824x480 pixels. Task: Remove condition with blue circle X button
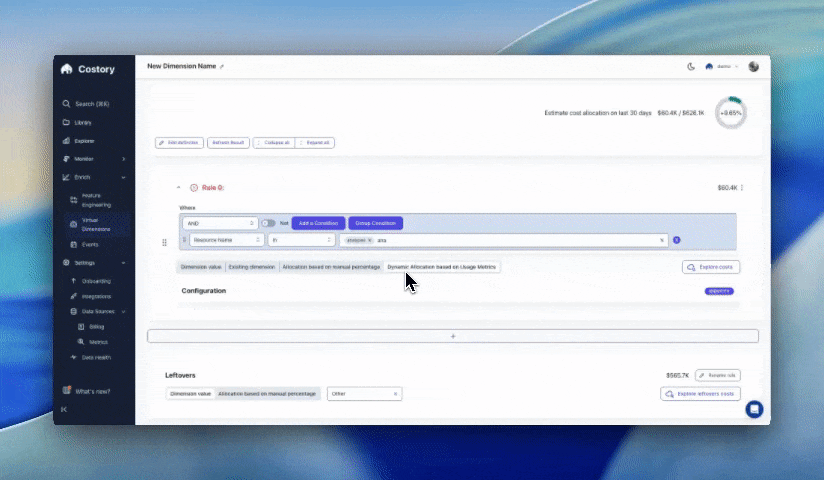coord(676,240)
